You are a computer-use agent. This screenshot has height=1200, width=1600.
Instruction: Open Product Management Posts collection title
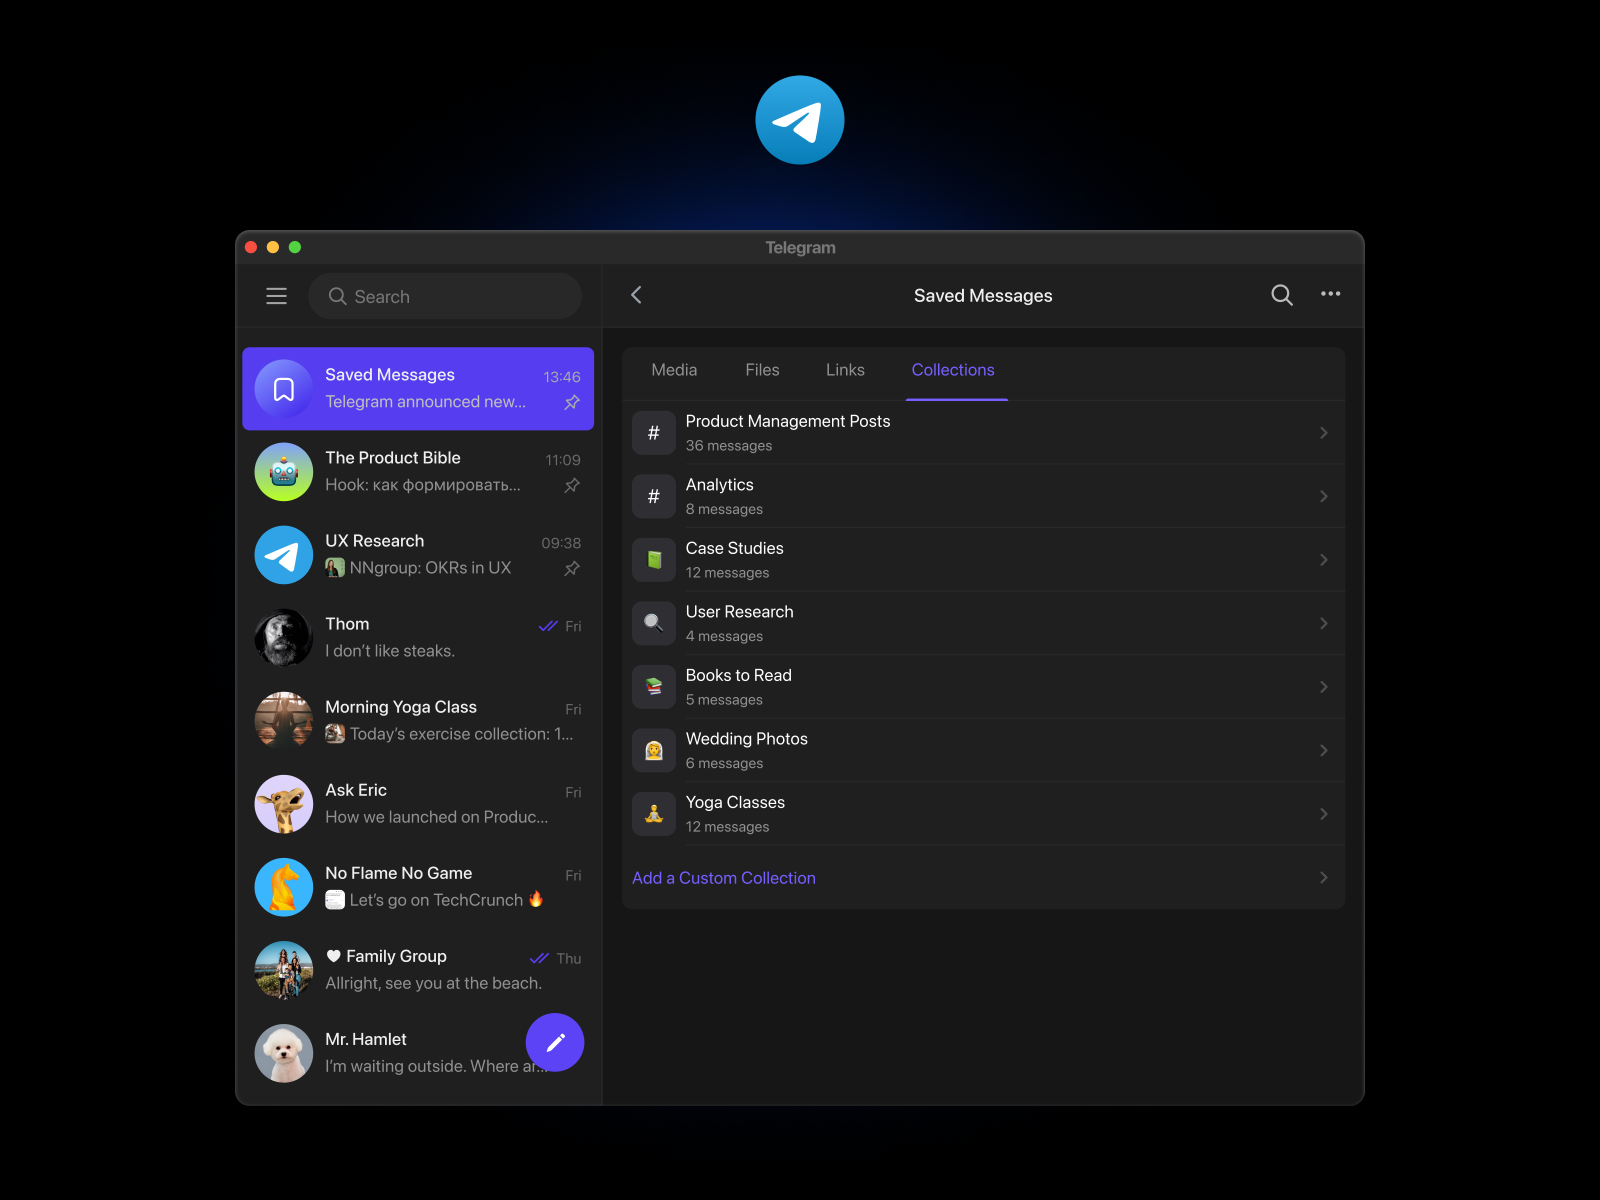(x=788, y=421)
